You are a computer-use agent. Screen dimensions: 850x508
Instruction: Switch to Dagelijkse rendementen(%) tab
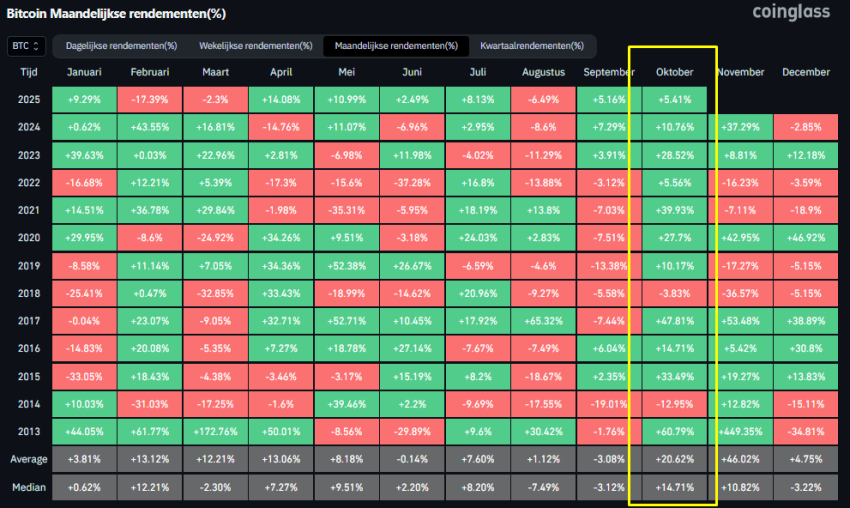(x=121, y=46)
